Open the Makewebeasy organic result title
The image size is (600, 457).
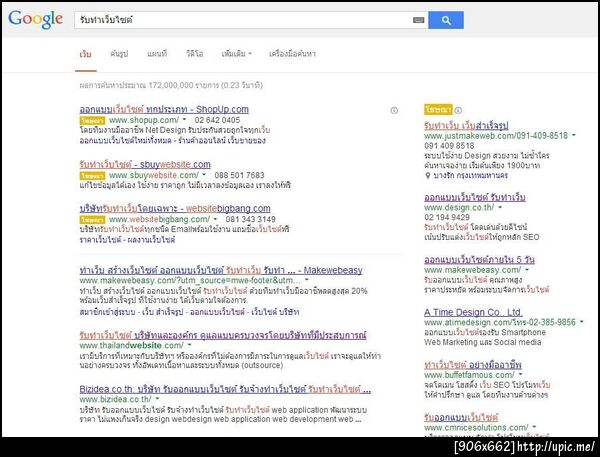221,270
